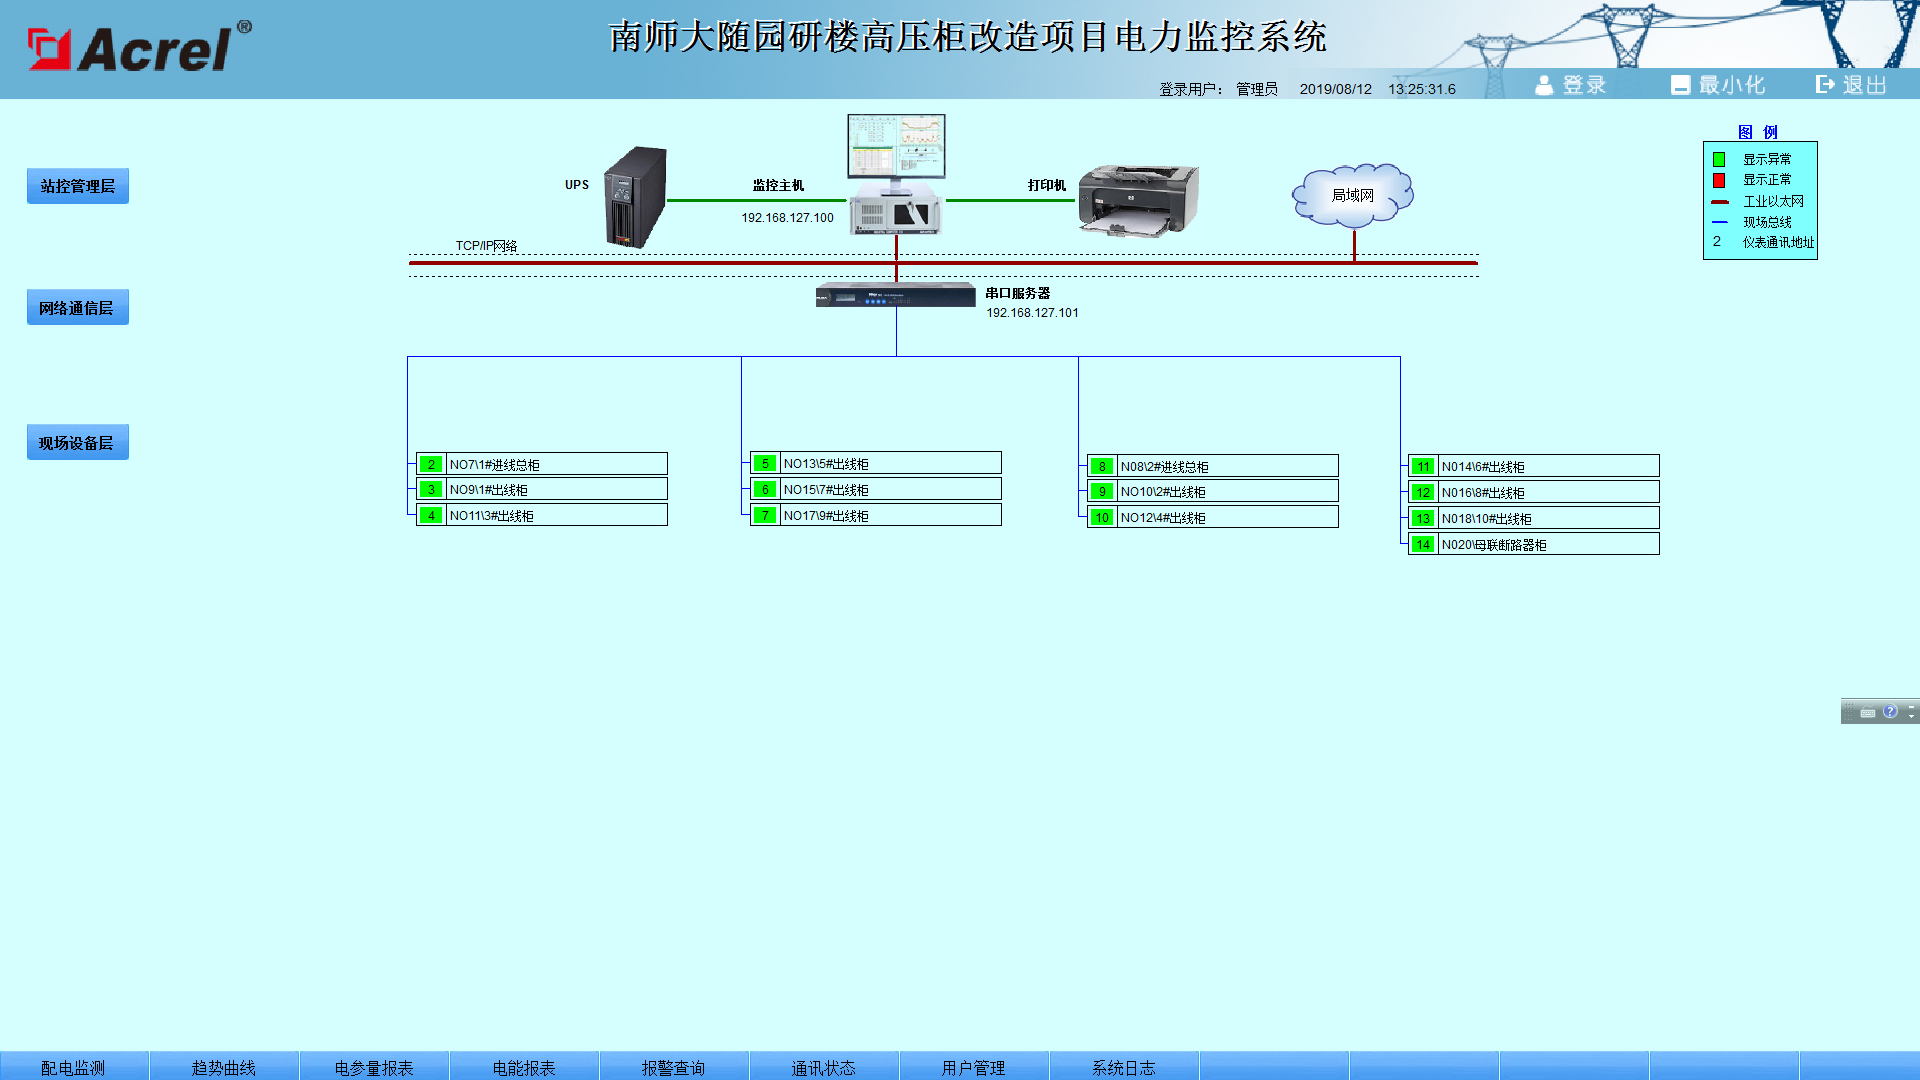This screenshot has width=1920, height=1080.
Task: Click green status indicator number 14
Action: [1423, 544]
